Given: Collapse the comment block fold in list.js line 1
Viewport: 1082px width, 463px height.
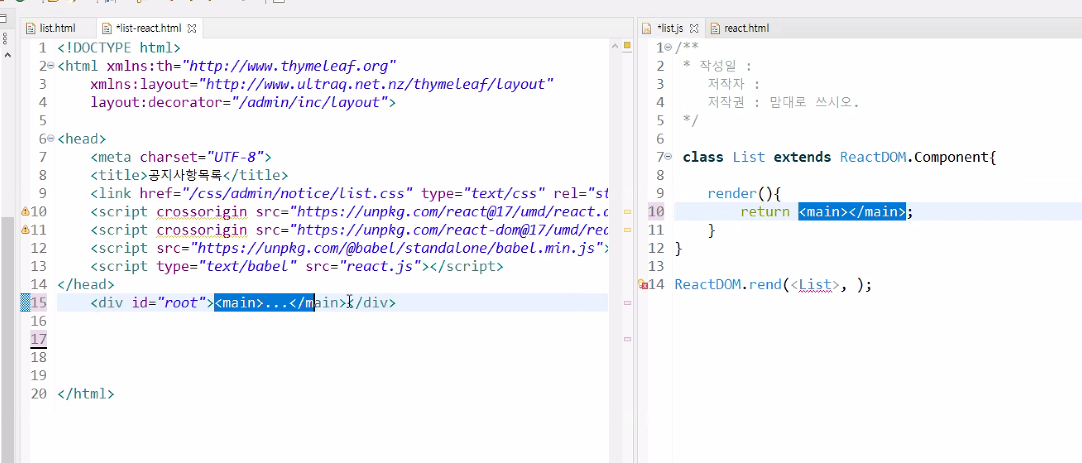Looking at the screenshot, I should pyautogui.click(x=669, y=48).
